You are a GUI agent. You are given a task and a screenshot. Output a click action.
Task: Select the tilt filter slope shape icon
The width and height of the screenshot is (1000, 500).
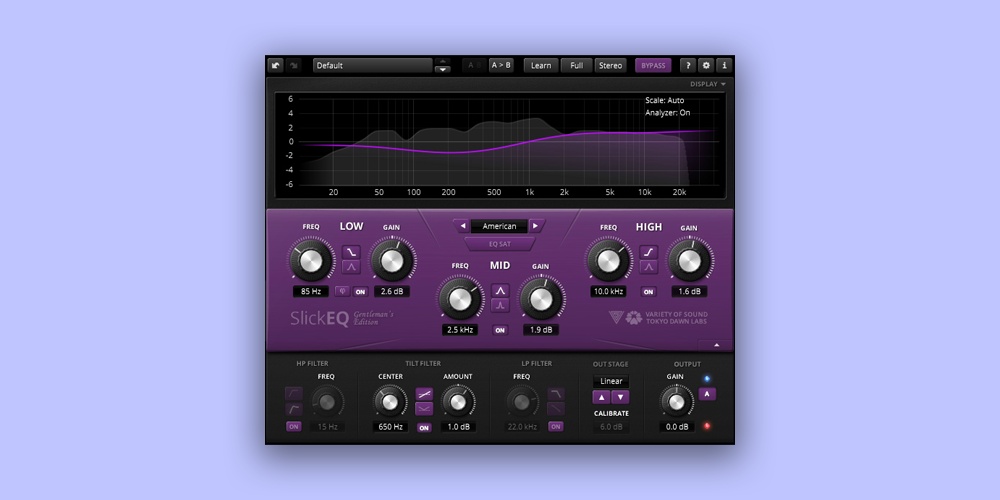424,395
